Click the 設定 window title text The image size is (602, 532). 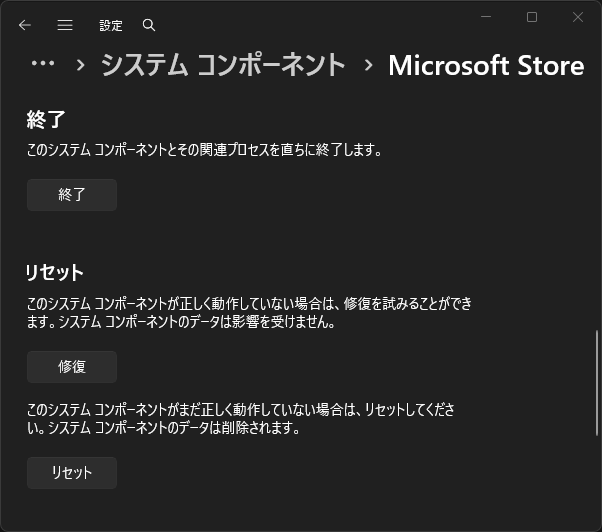point(111,26)
